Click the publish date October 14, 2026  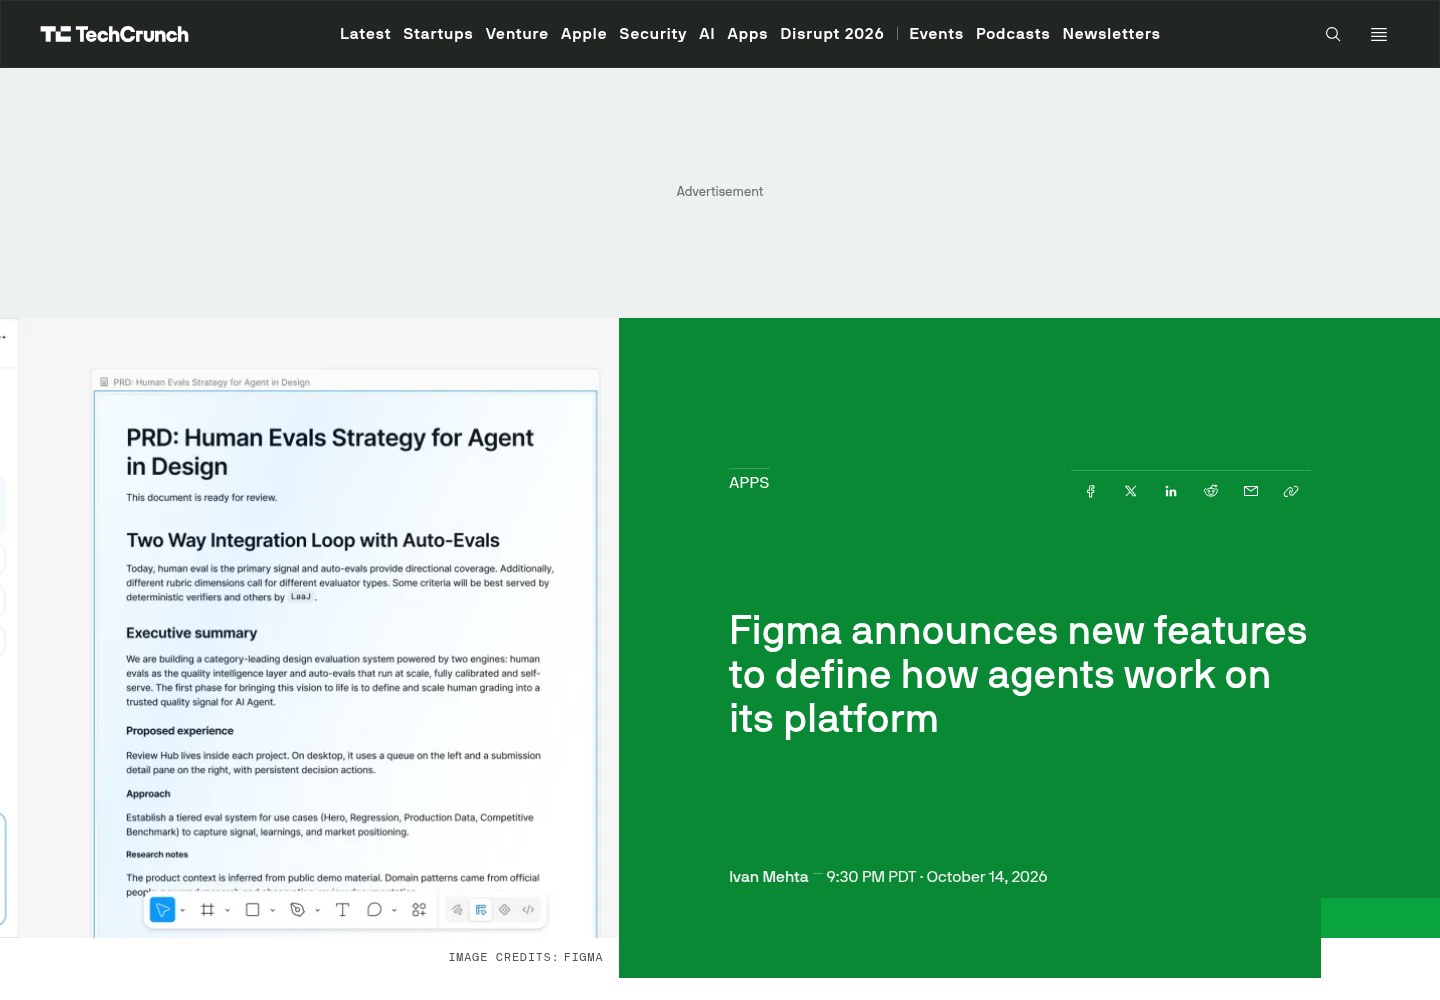click(x=987, y=877)
